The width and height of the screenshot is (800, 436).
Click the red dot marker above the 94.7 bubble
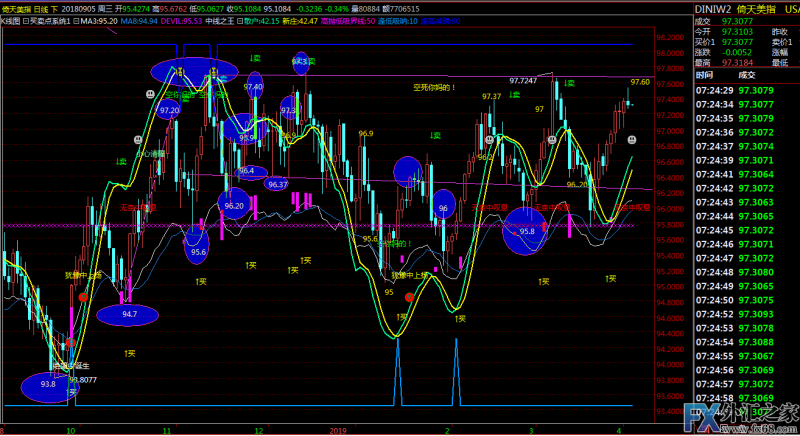83,297
